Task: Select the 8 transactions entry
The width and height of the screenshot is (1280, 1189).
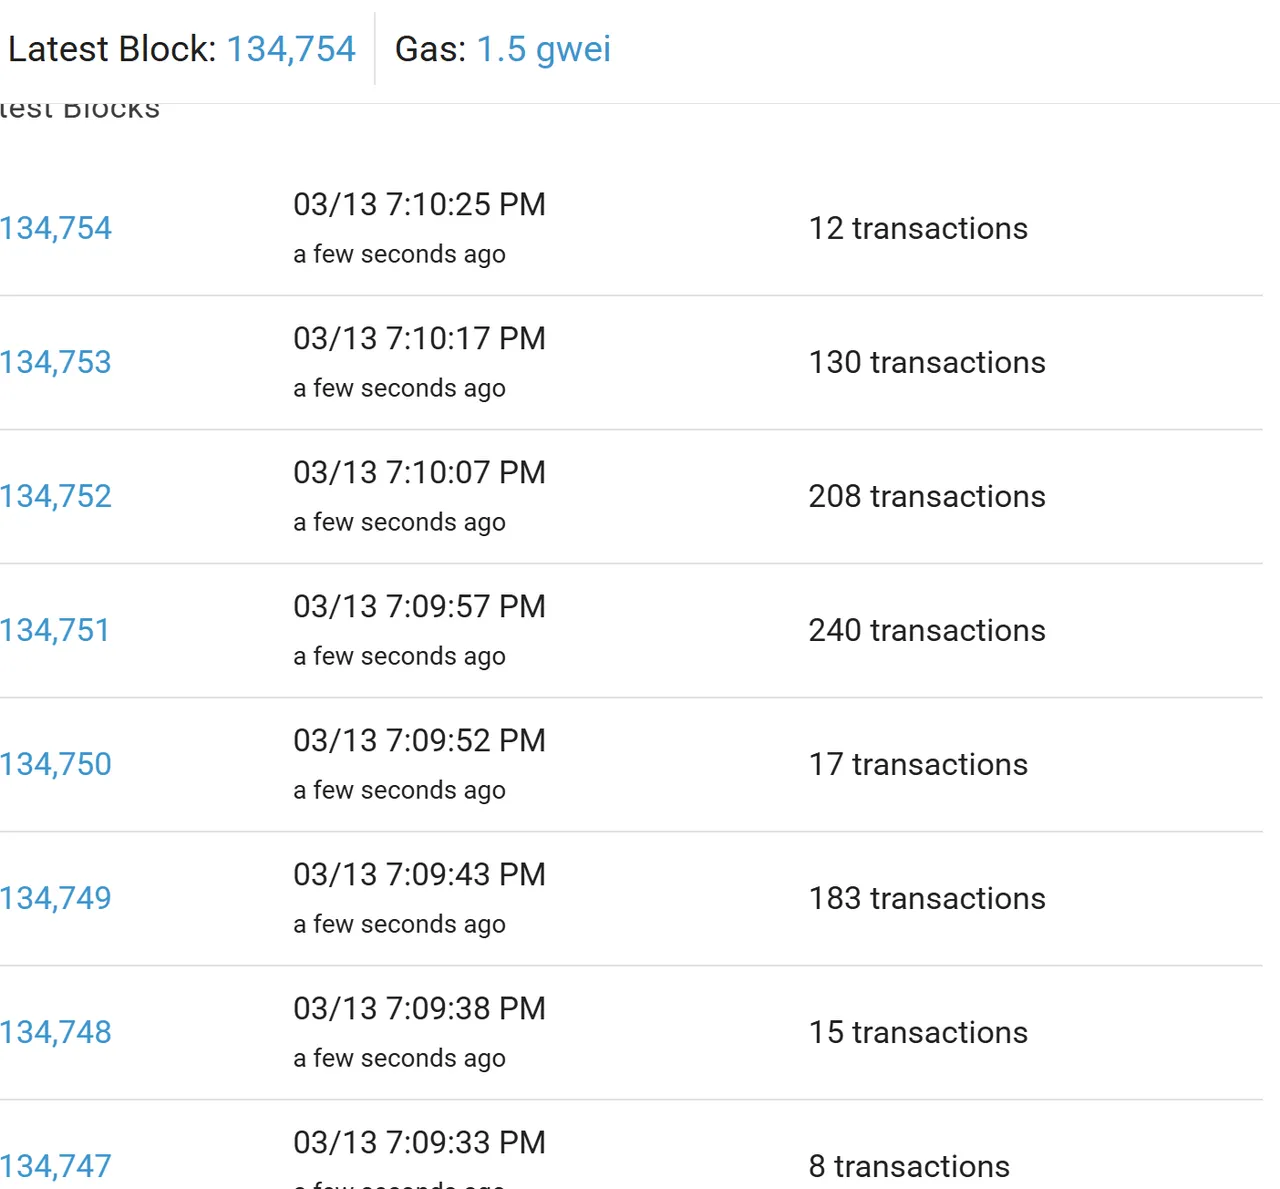Action: [x=909, y=1166]
